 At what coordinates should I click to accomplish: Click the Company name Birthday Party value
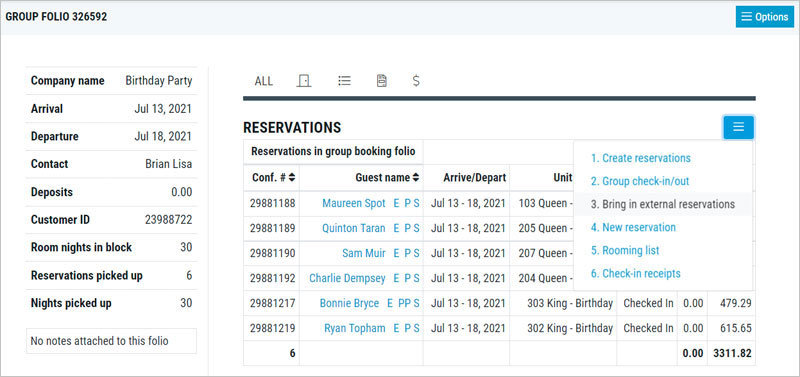[x=159, y=81]
